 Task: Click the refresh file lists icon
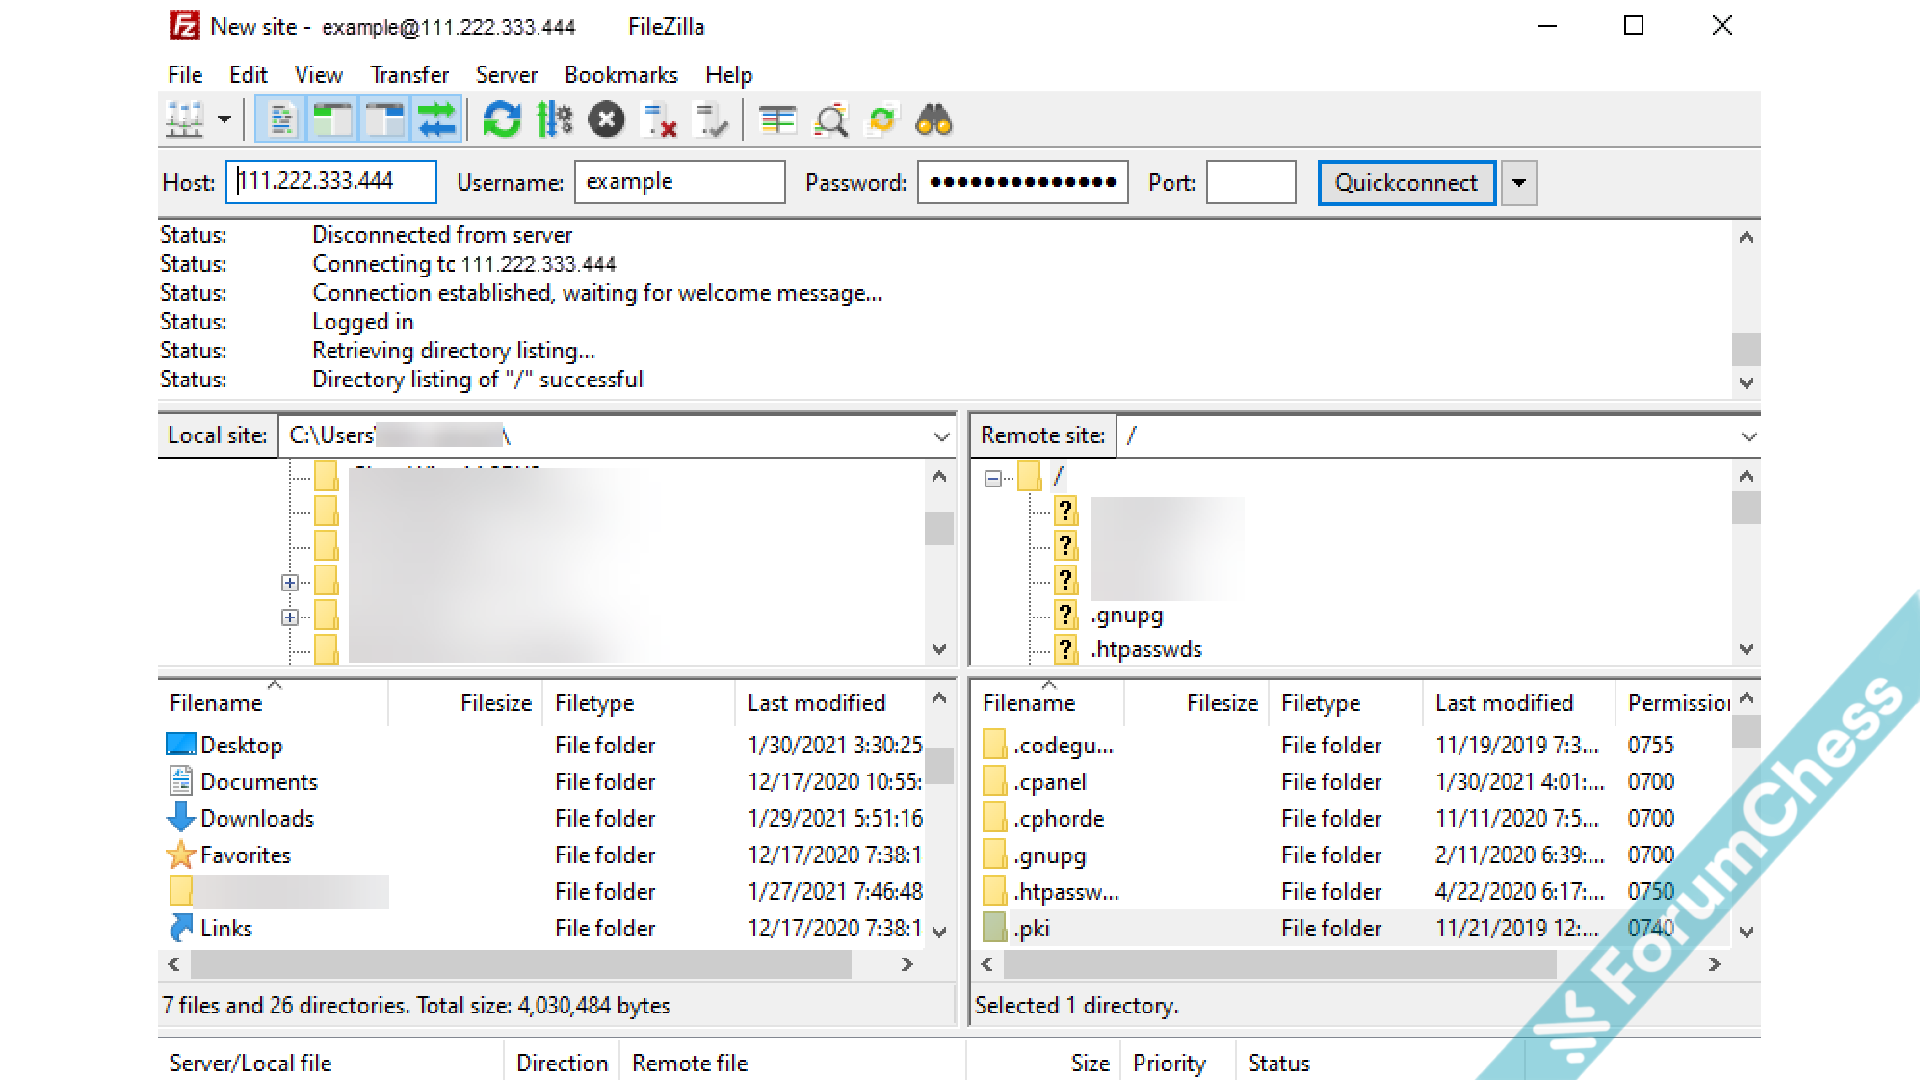(x=502, y=121)
